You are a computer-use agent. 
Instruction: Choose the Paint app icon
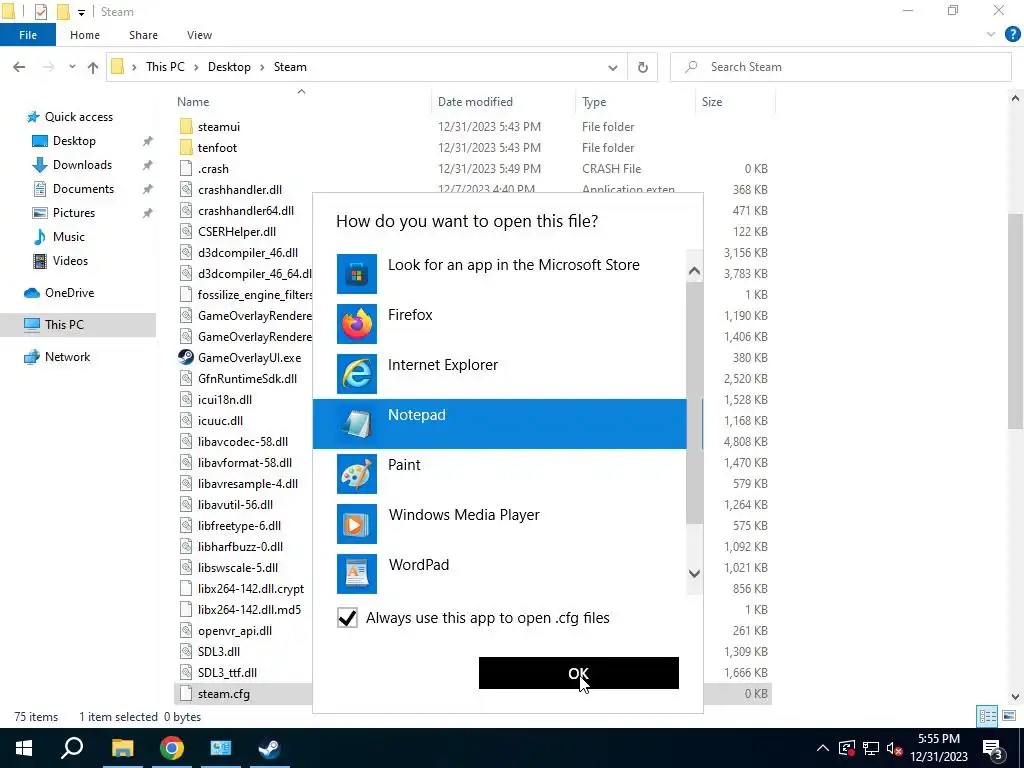click(x=357, y=474)
